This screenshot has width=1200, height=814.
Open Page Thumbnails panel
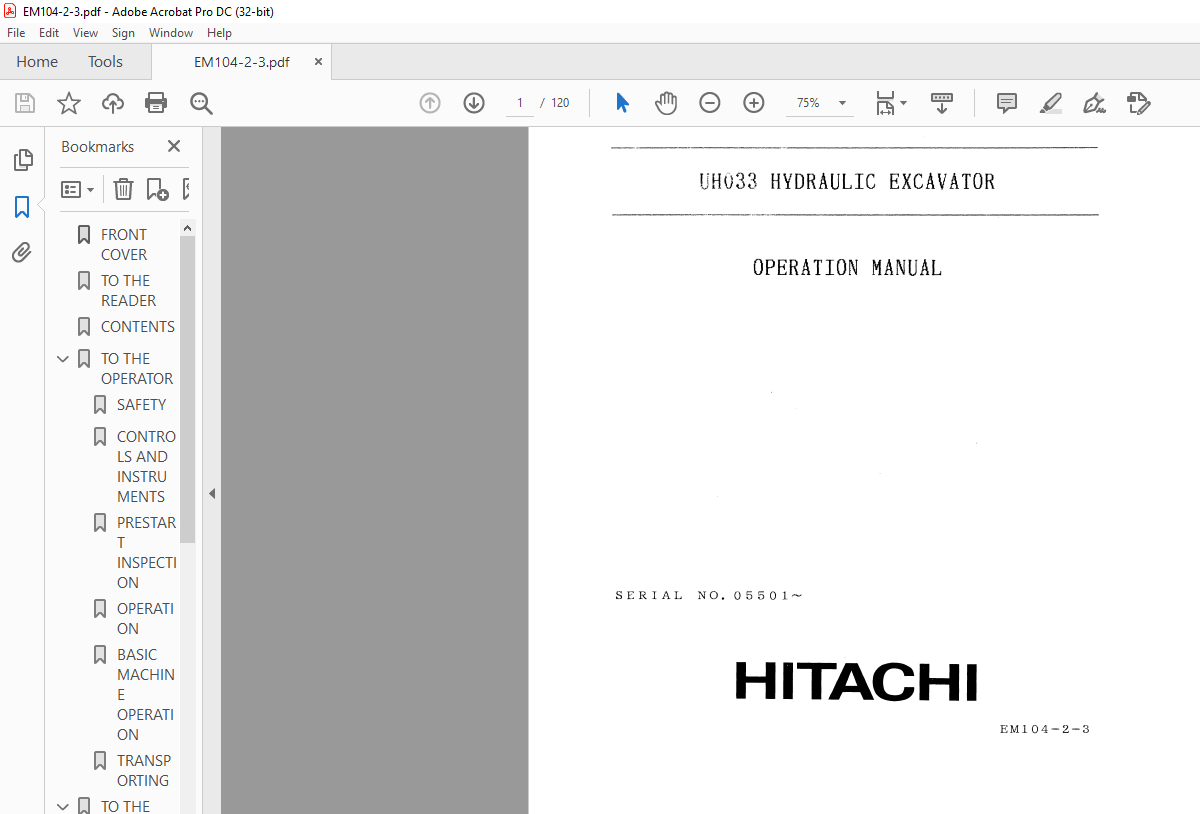pos(22,160)
